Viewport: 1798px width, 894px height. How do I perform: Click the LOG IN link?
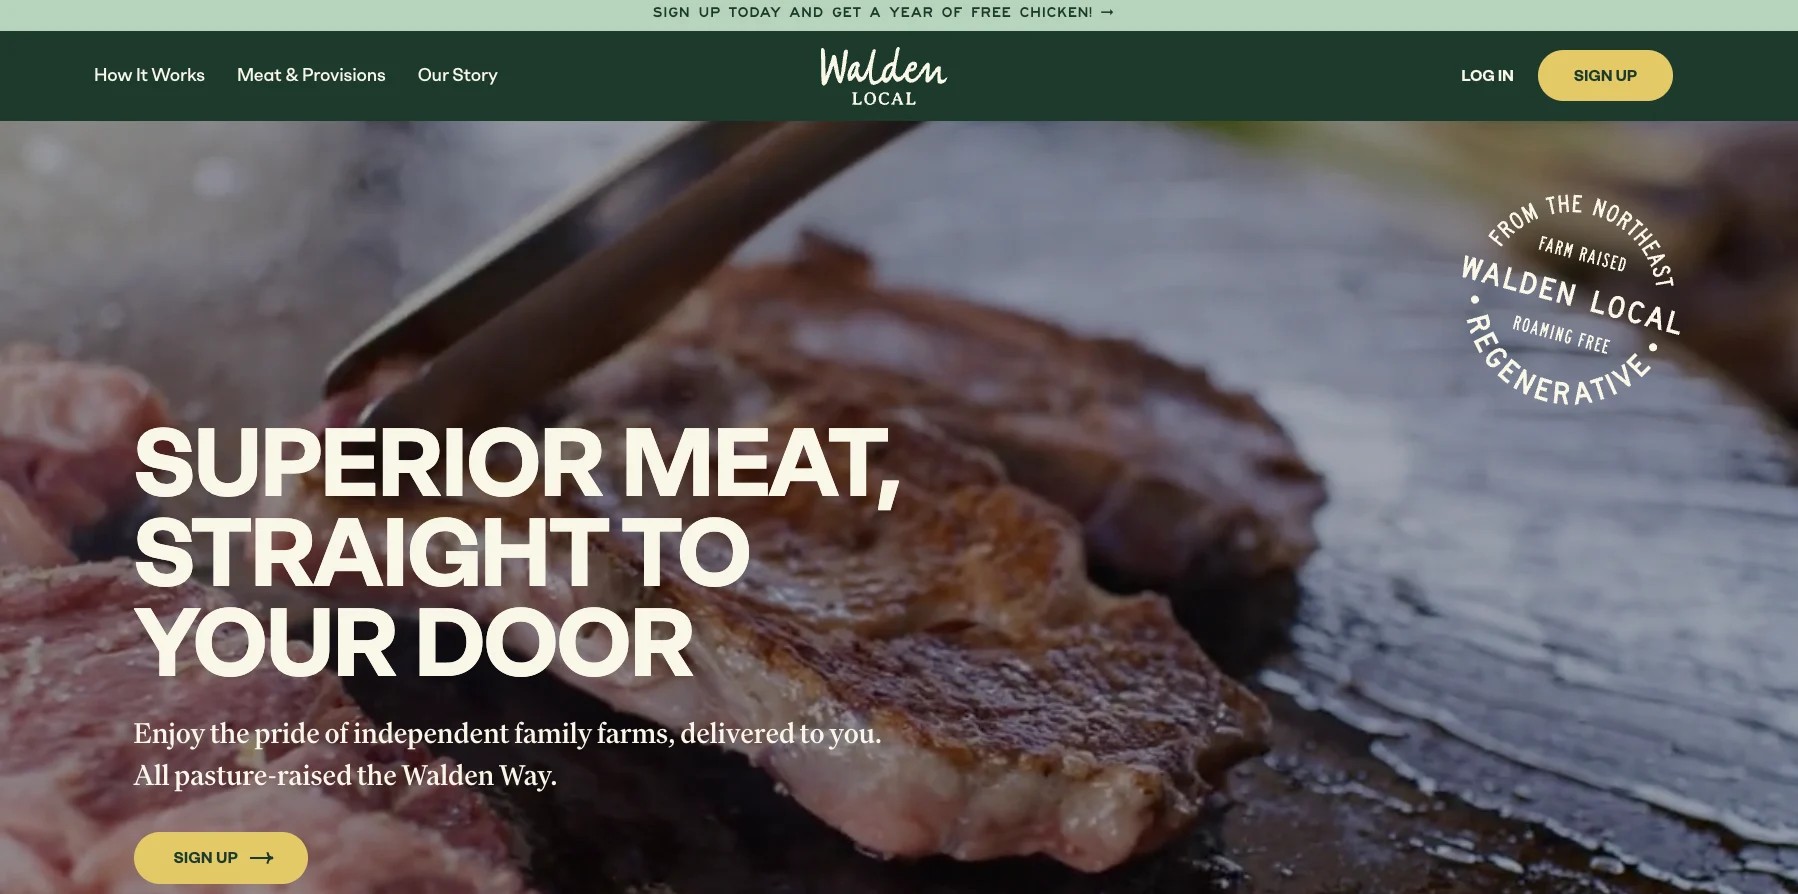click(x=1487, y=76)
